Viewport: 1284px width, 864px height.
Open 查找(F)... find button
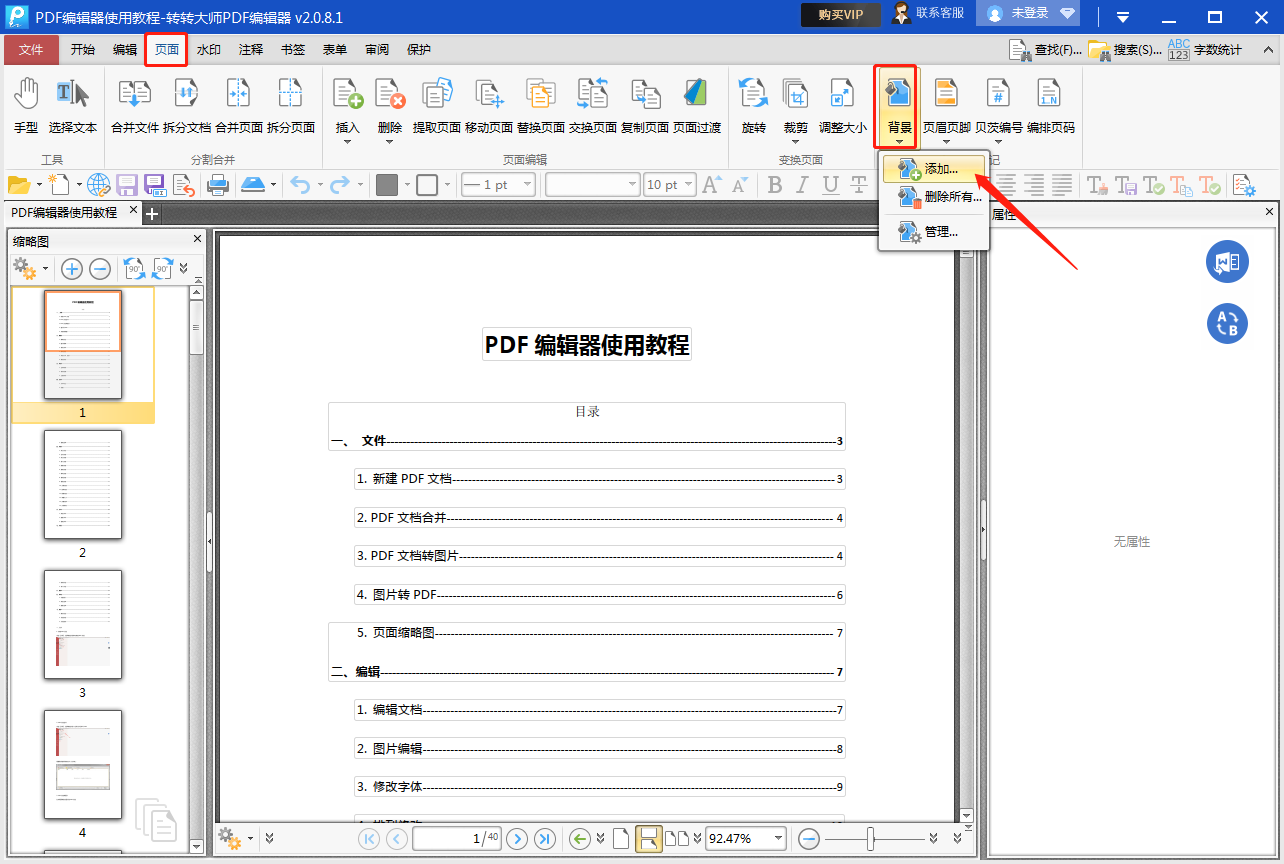(1046, 50)
